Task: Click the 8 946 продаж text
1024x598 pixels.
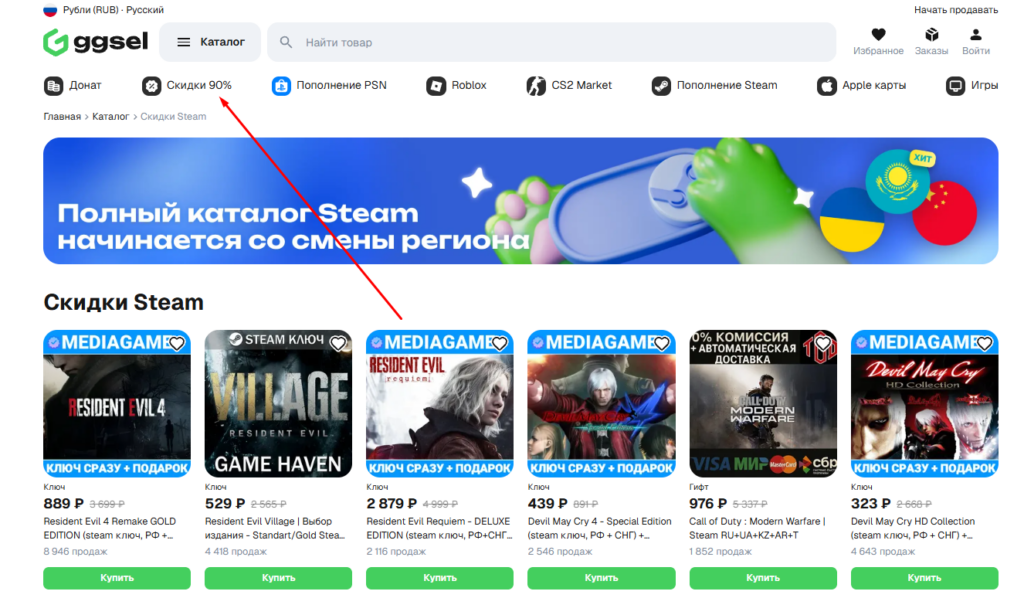Action: pyautogui.click(x=75, y=552)
